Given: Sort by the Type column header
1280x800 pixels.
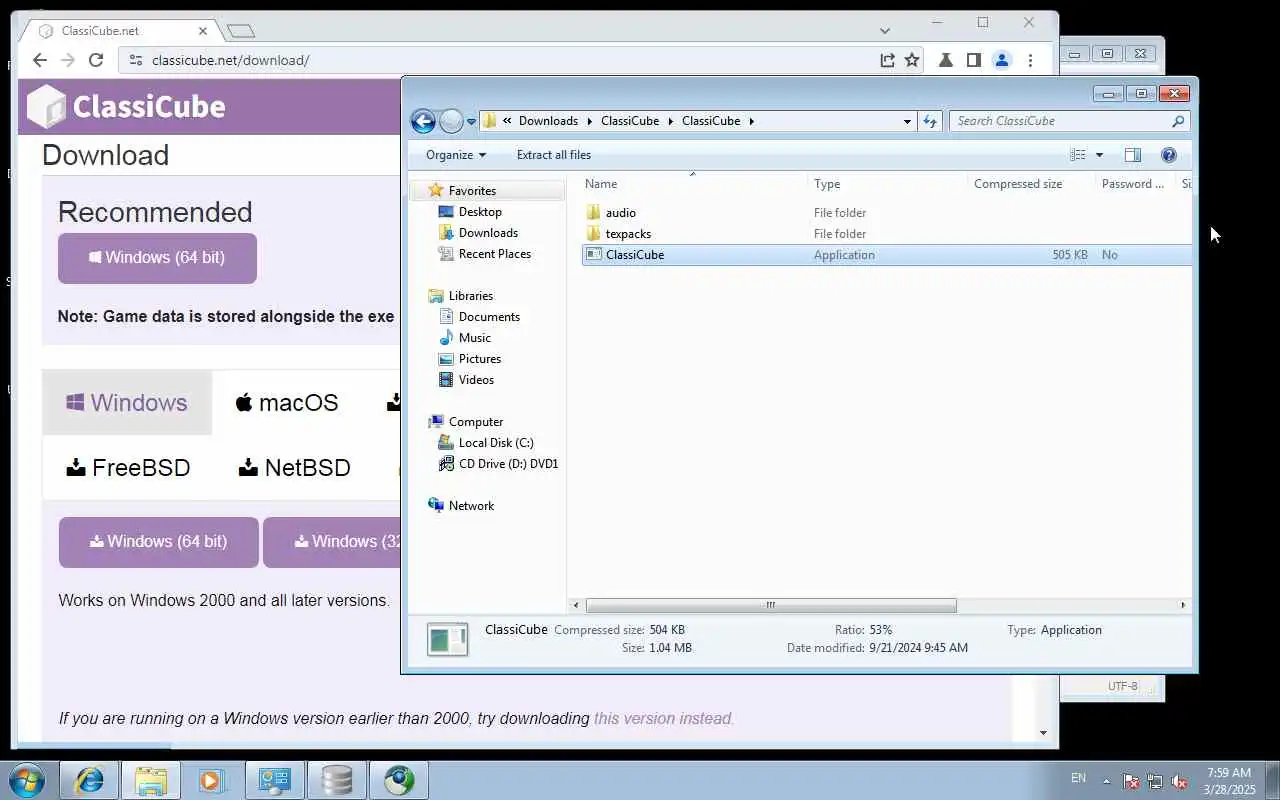Looking at the screenshot, I should tap(886, 184).
